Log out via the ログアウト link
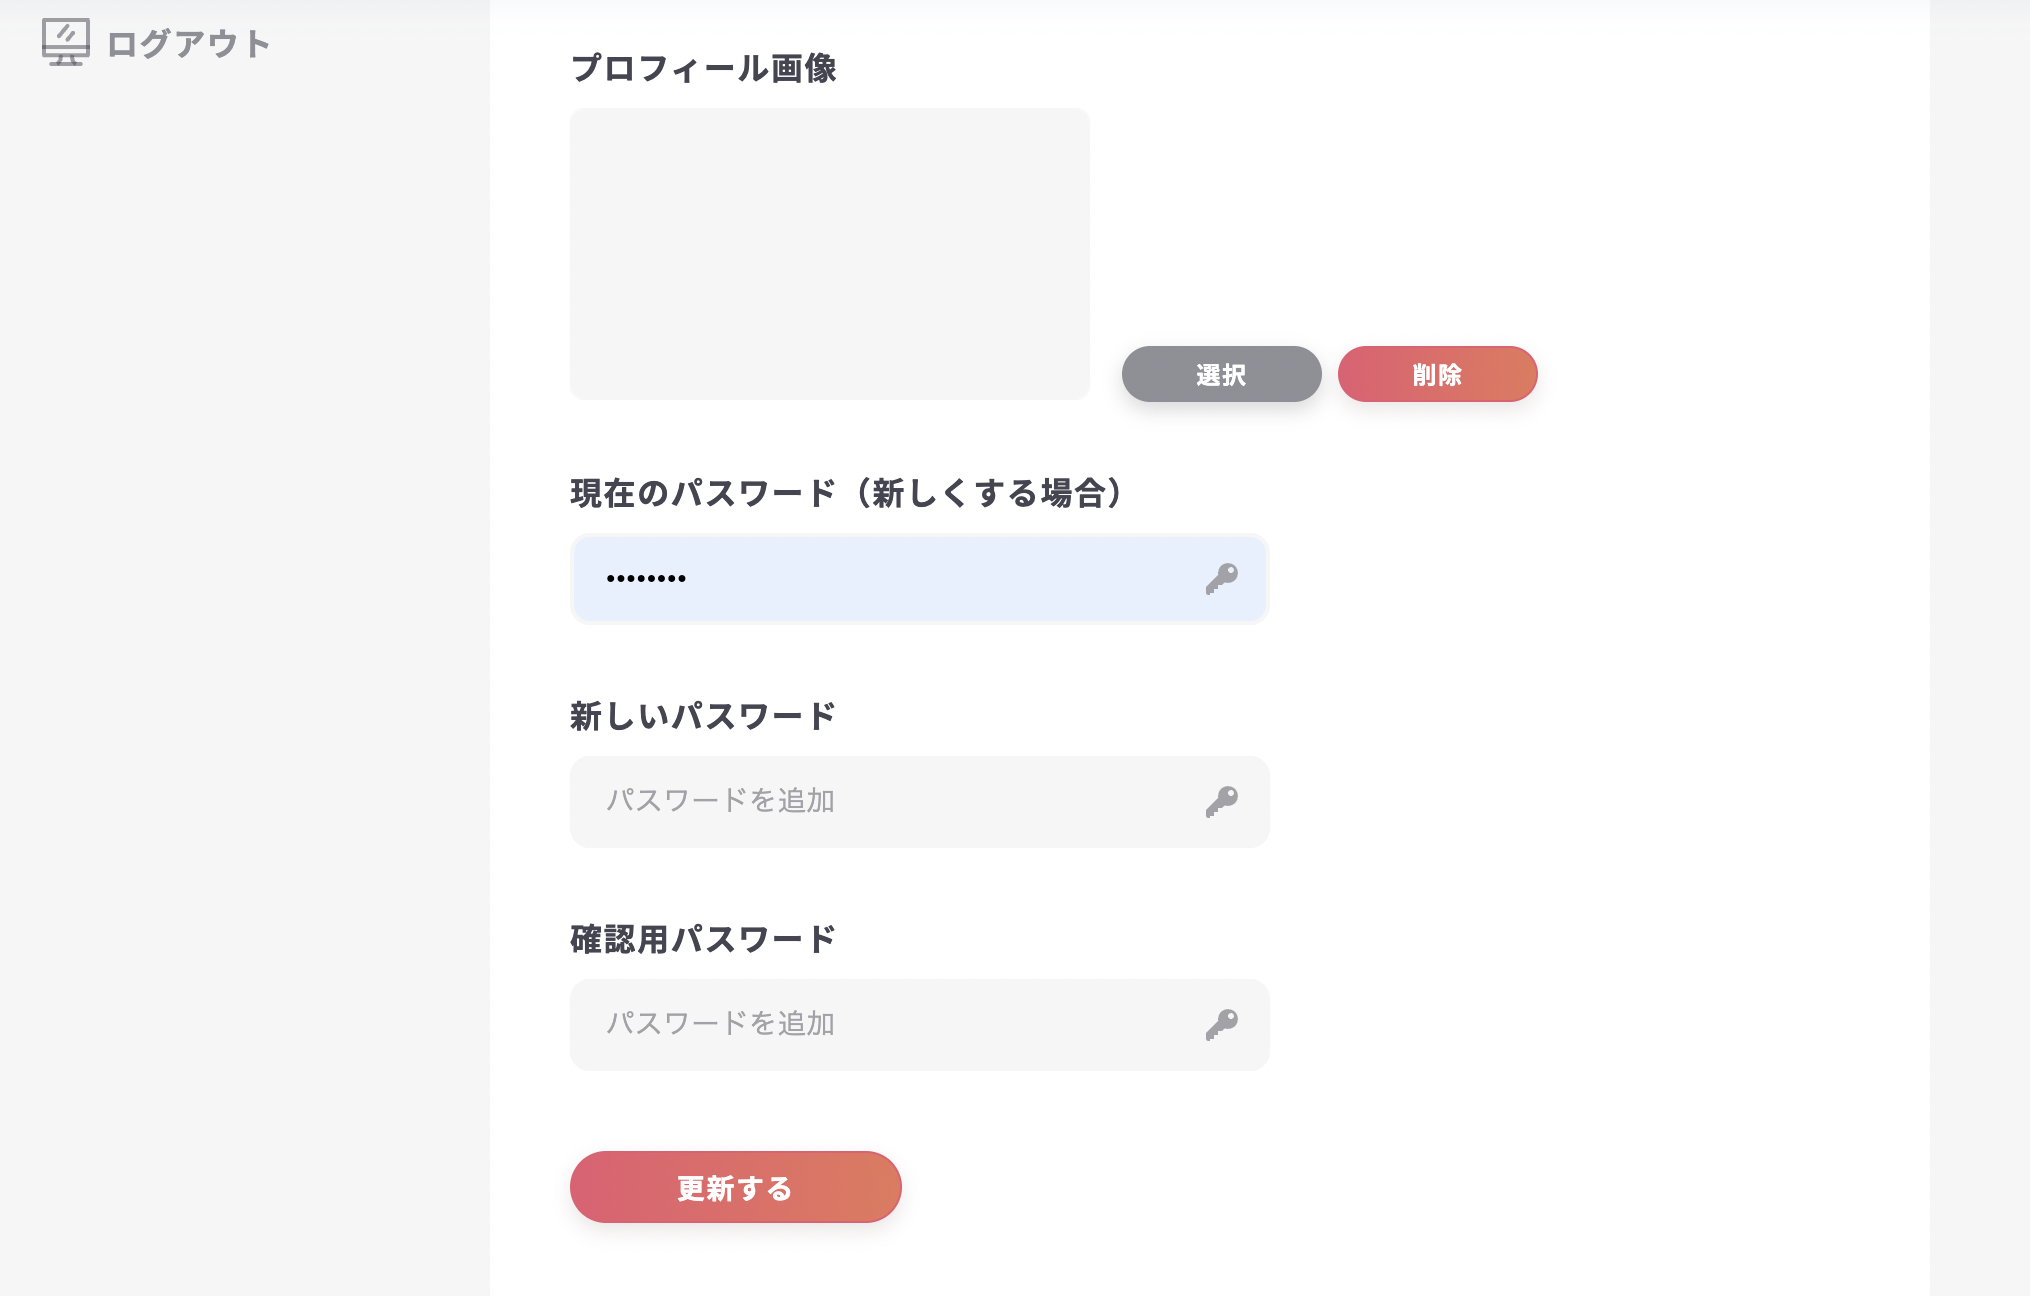This screenshot has width=2030, height=1296. (x=190, y=44)
